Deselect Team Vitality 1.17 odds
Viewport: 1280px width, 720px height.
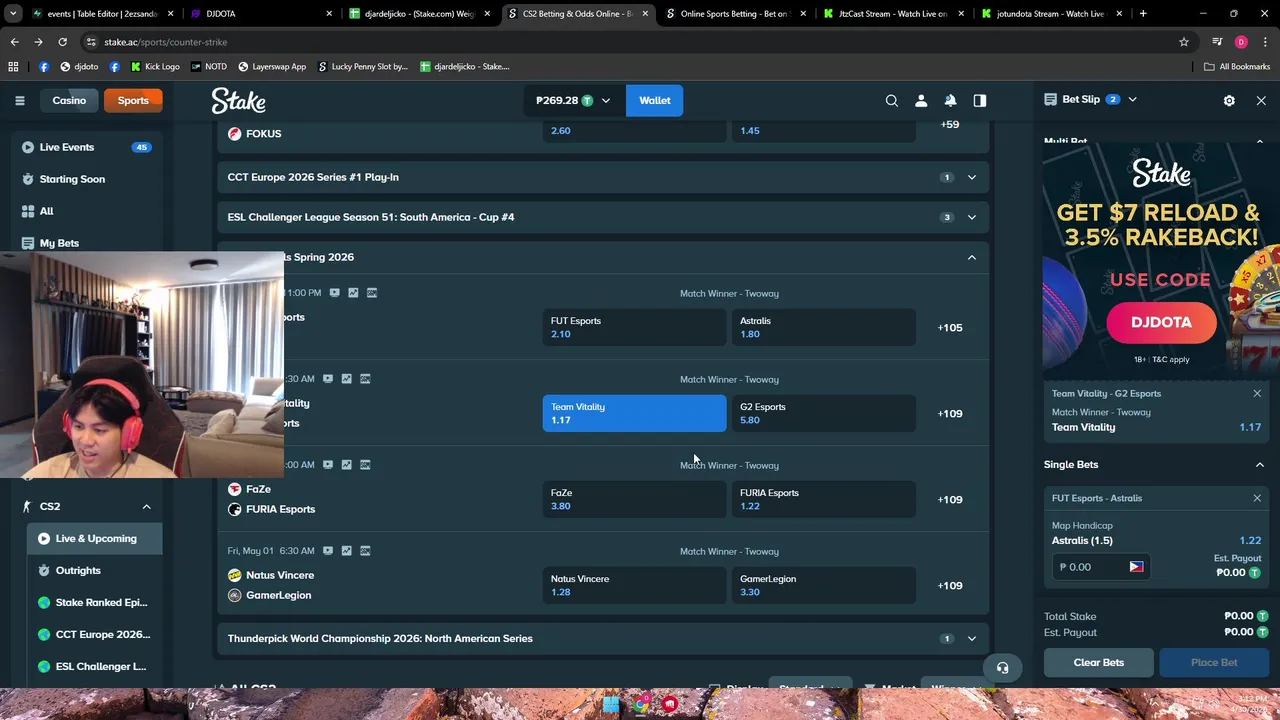[634, 413]
